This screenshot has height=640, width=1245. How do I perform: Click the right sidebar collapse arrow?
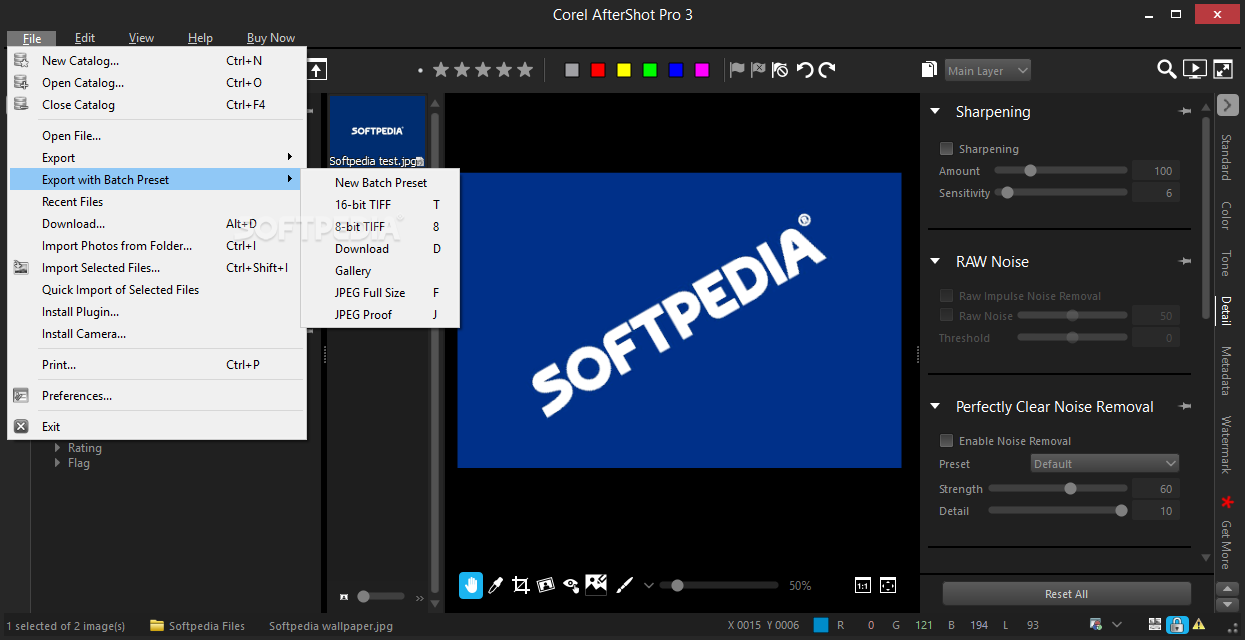click(x=1228, y=104)
